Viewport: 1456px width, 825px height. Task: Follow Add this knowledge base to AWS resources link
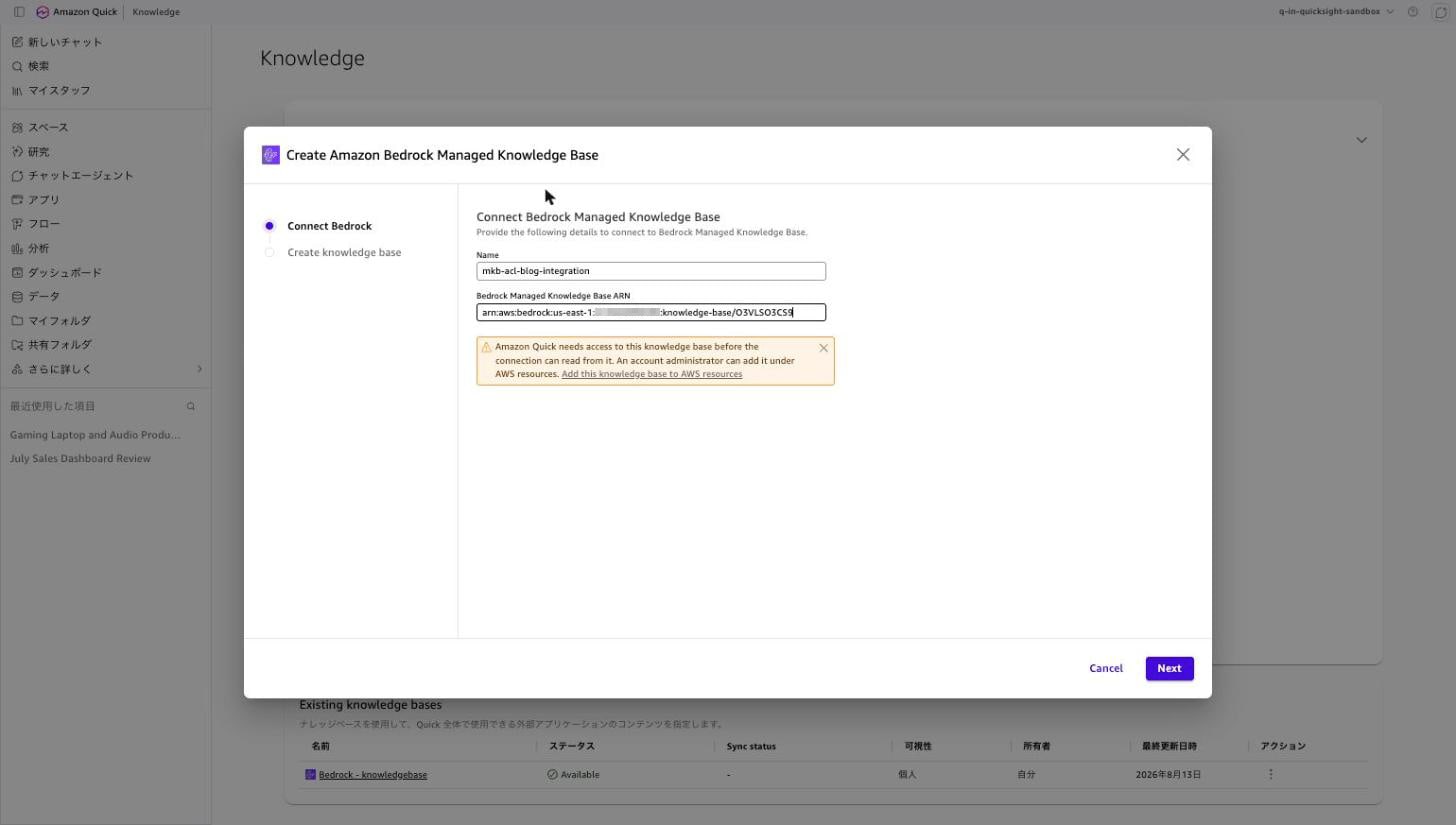pyautogui.click(x=652, y=374)
